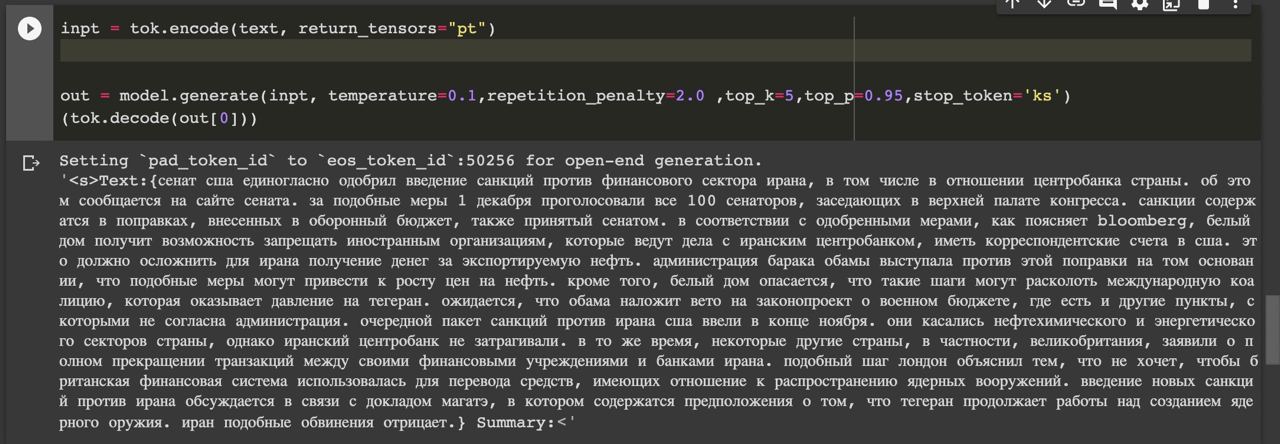
Task: Move the cell down with the arrow icon
Action: (1044, 4)
